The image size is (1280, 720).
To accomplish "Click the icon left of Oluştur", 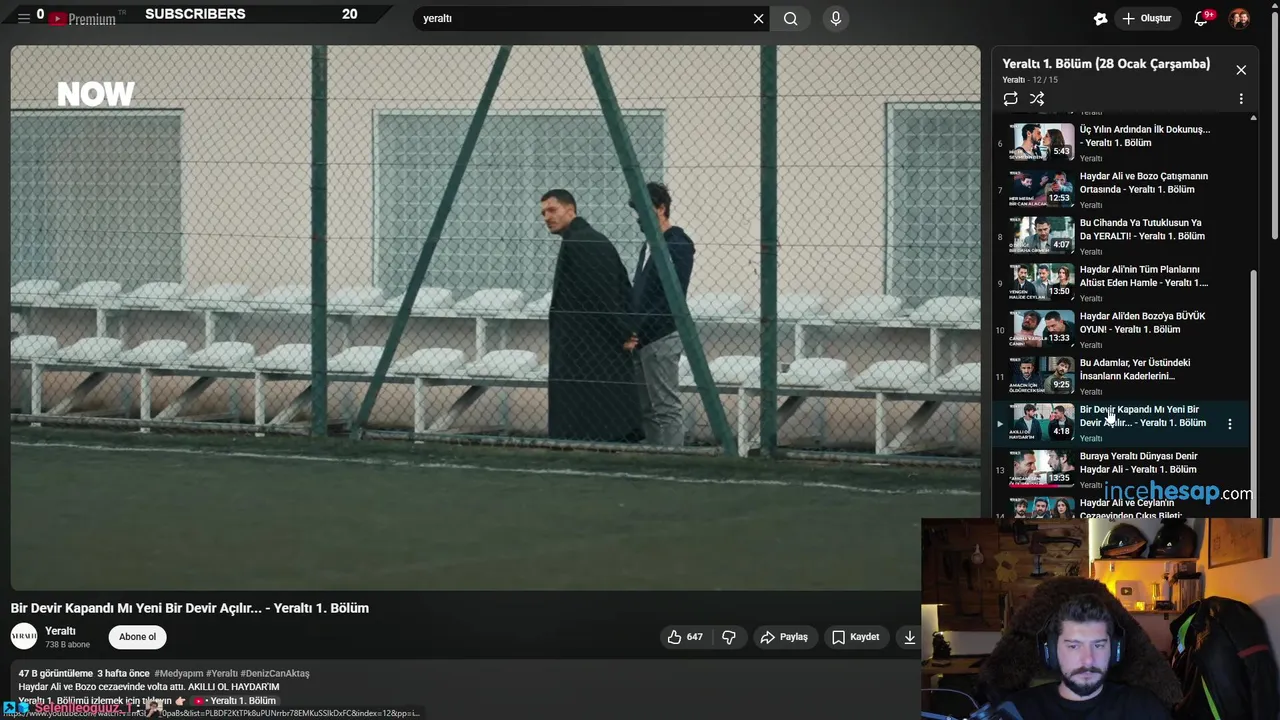I will pos(1101,18).
